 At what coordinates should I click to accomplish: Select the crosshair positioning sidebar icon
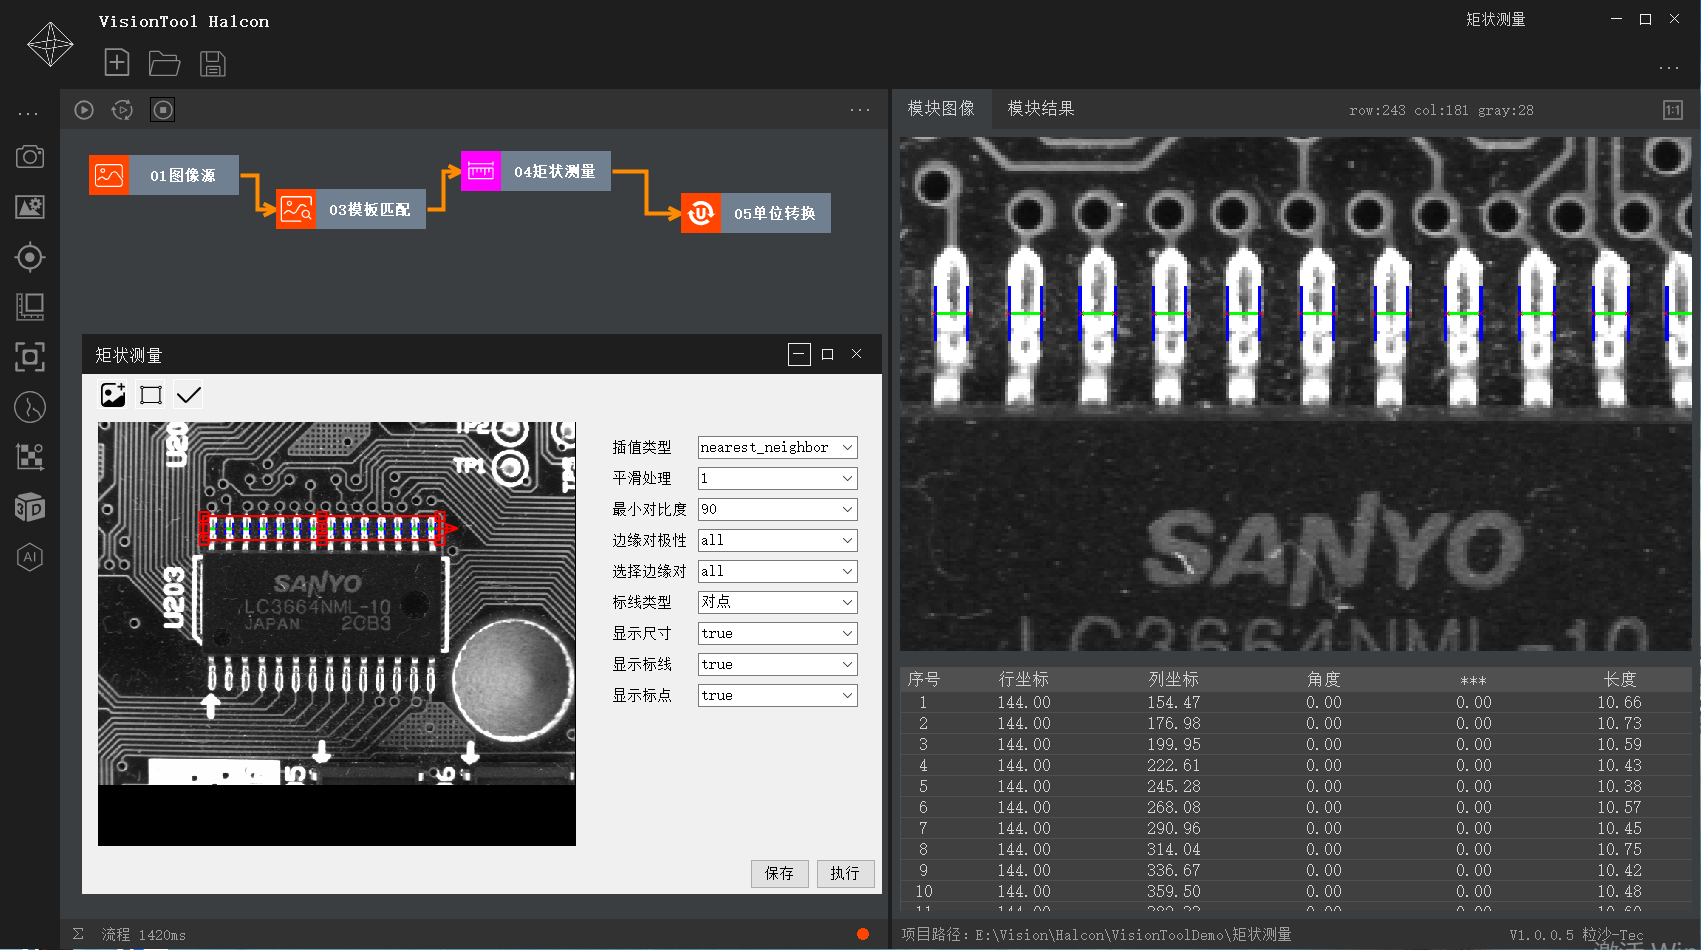(30, 257)
